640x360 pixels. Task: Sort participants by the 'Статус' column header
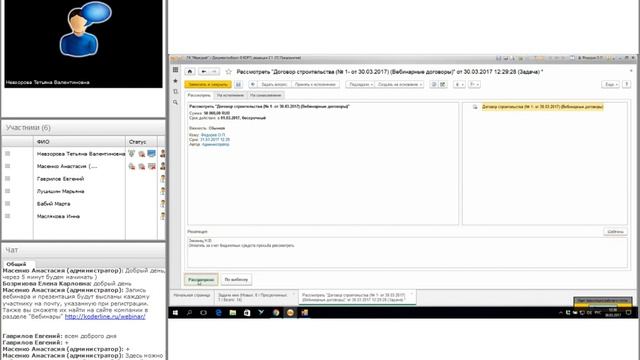[x=141, y=142]
